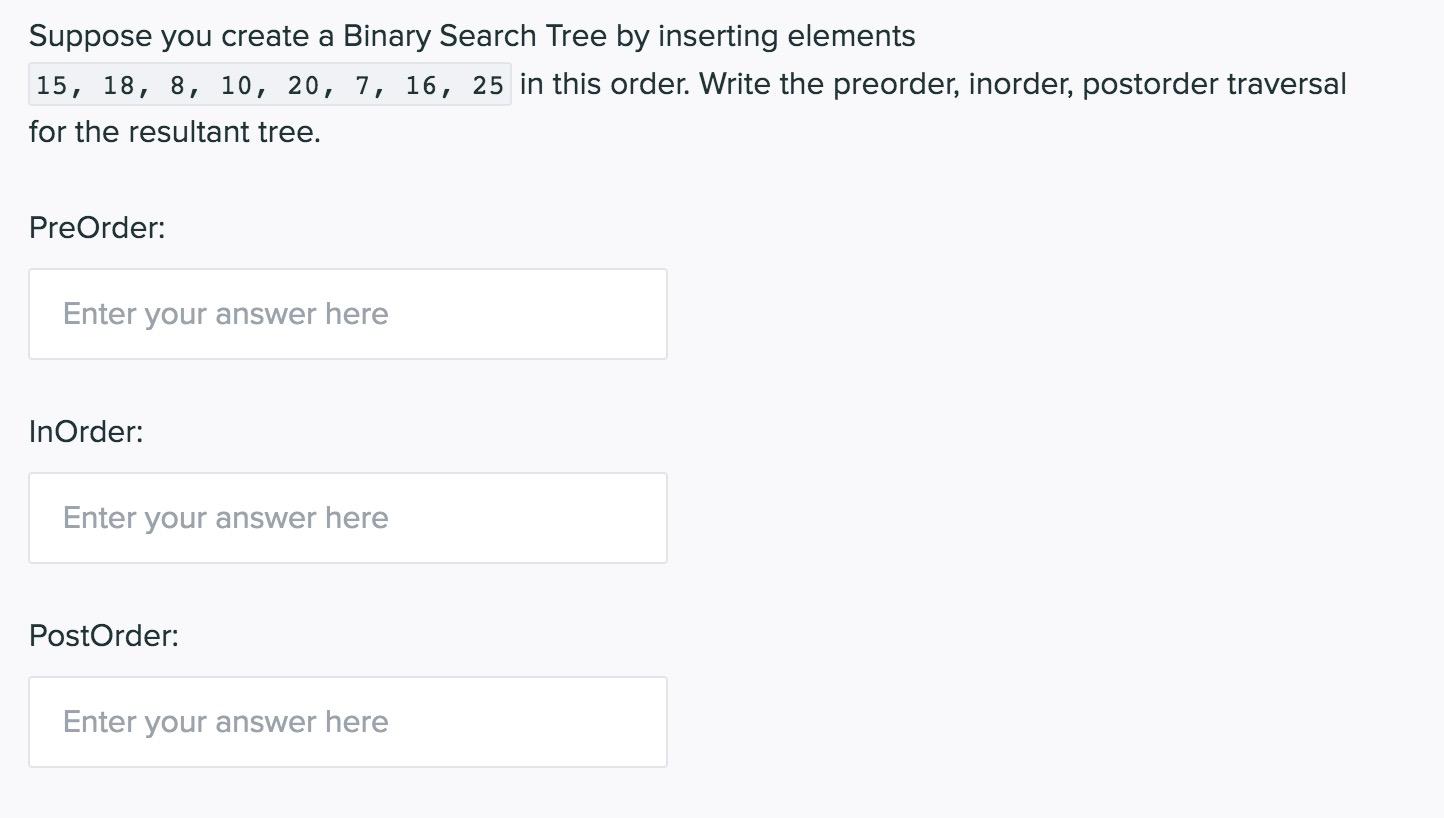Click the words 'Binary Search Tree' in the question
The height and width of the screenshot is (818, 1444).
click(475, 37)
